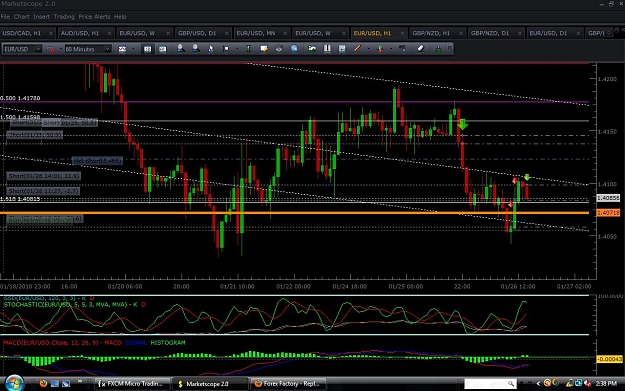This screenshot has width=625, height=391.
Task: Open the Help menu
Action: (x=120, y=17)
